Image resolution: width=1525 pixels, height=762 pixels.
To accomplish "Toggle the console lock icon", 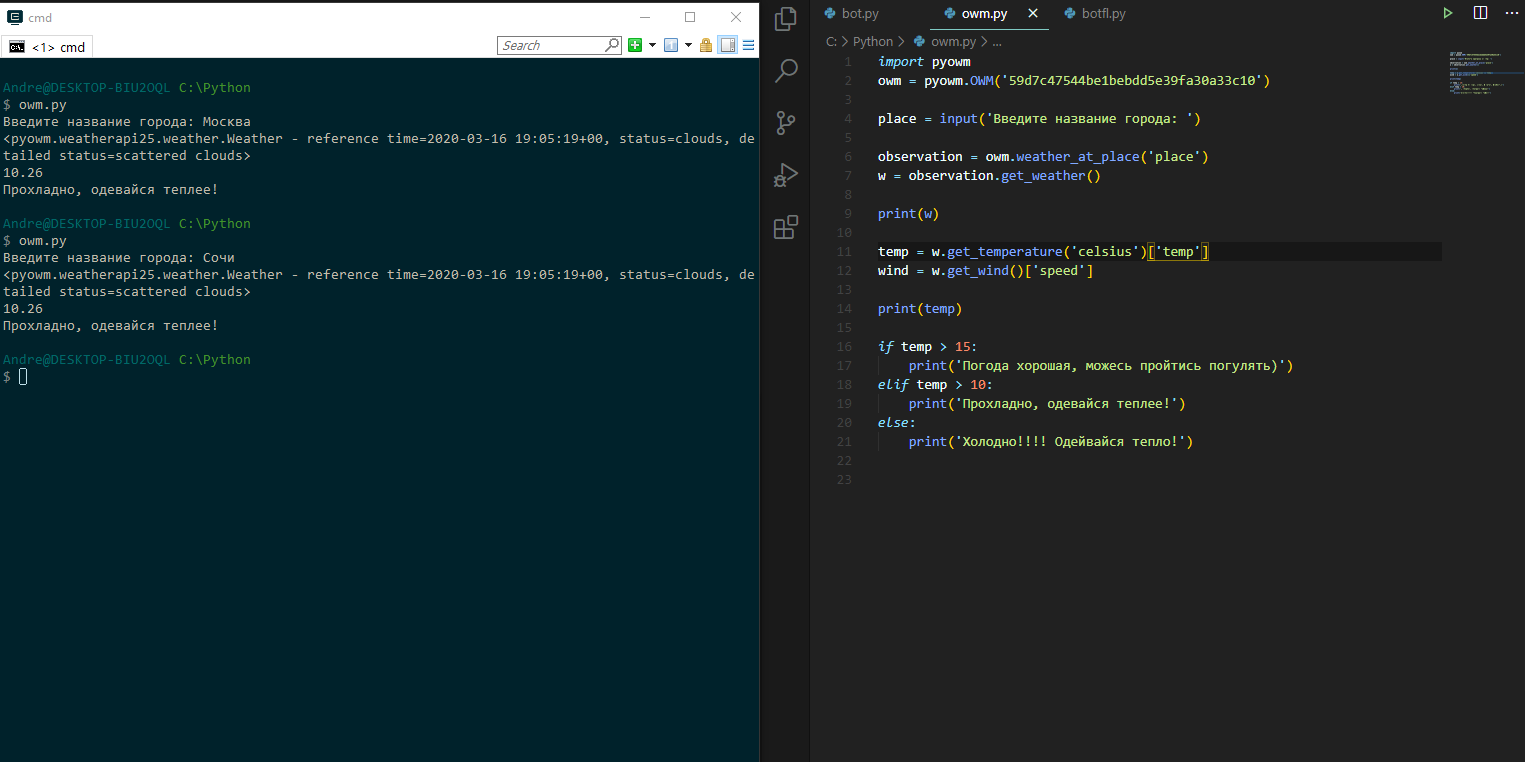I will point(706,45).
